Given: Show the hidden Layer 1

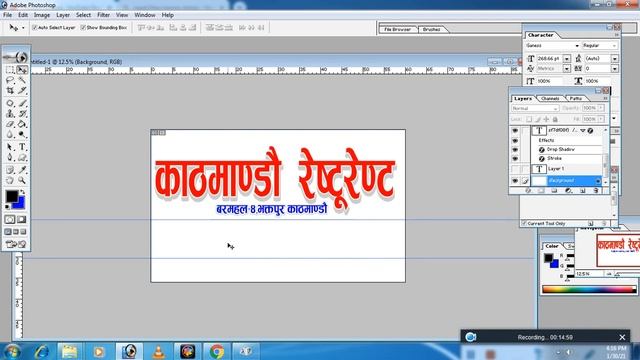Looking at the screenshot, I should (515, 169).
